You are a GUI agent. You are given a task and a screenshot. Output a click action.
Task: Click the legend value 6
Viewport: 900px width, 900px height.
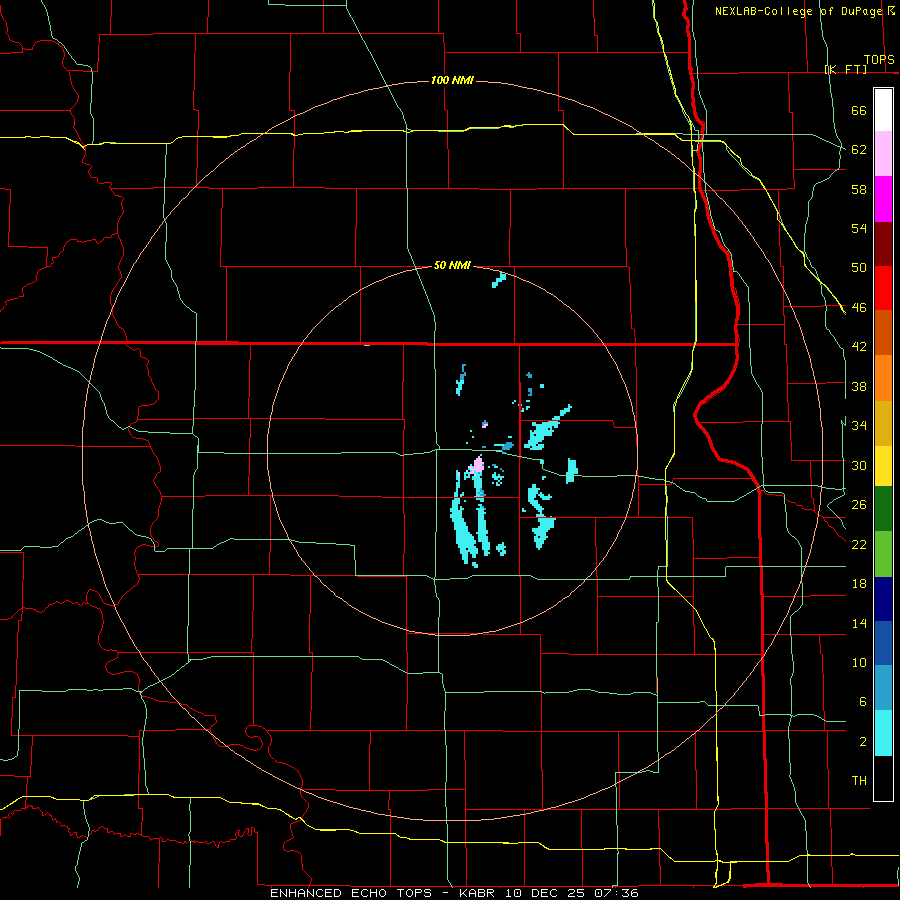(862, 702)
